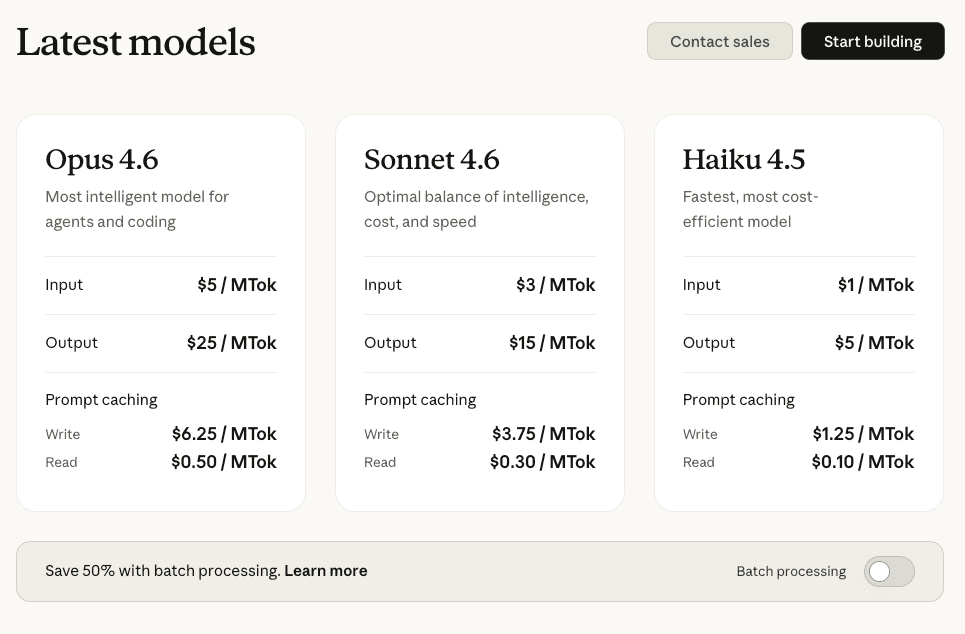The image size is (965, 634).
Task: Click the Latest models page heading
Action: [x=135, y=42]
